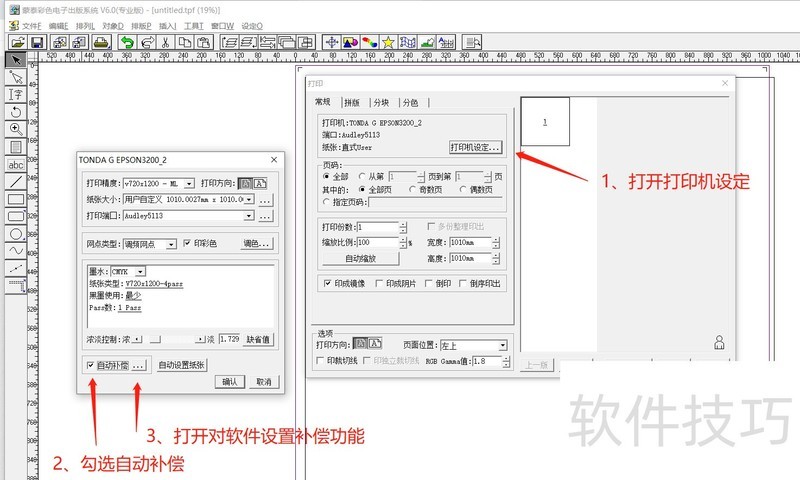Toggle the 印成镜像 checkbox
Viewport: 800px width, 480px height.
tap(328, 283)
